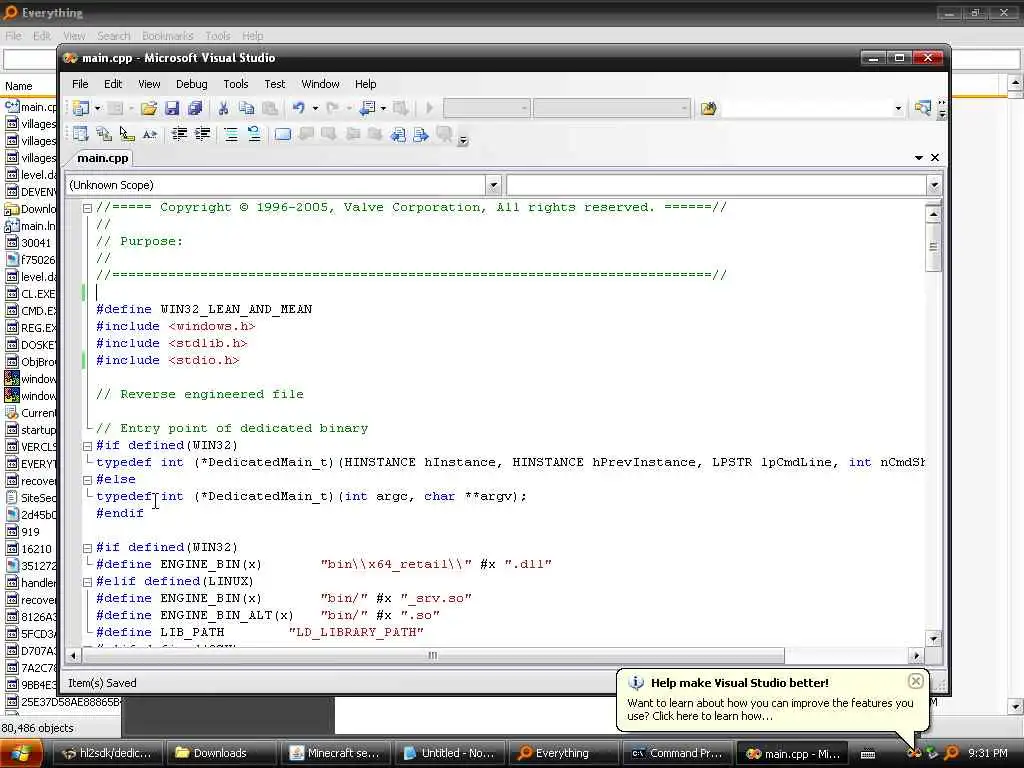Viewport: 1024px width, 768px height.
Task: Click the editor scroll down arrow
Action: (x=933, y=639)
